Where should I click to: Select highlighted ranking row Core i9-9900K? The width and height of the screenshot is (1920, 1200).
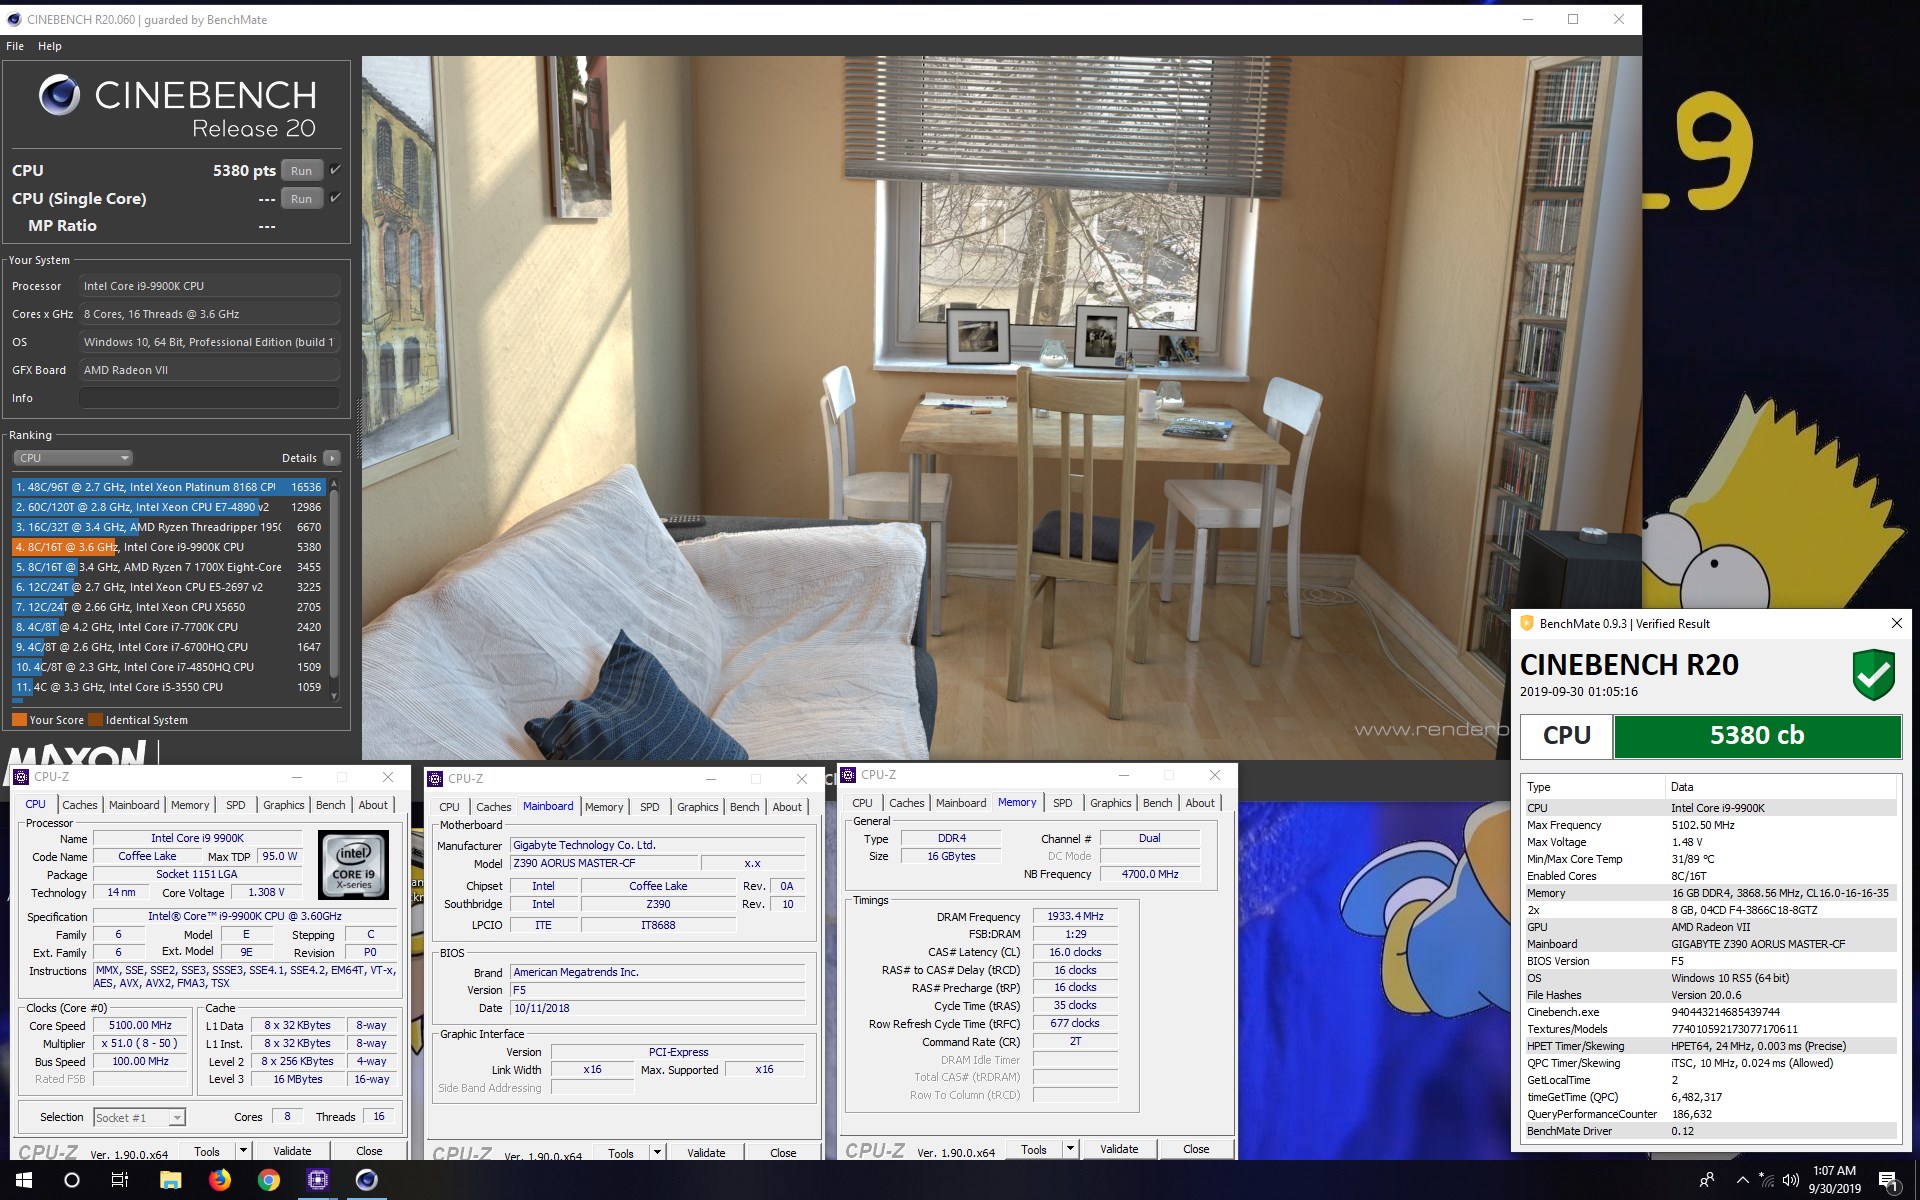coord(168,547)
